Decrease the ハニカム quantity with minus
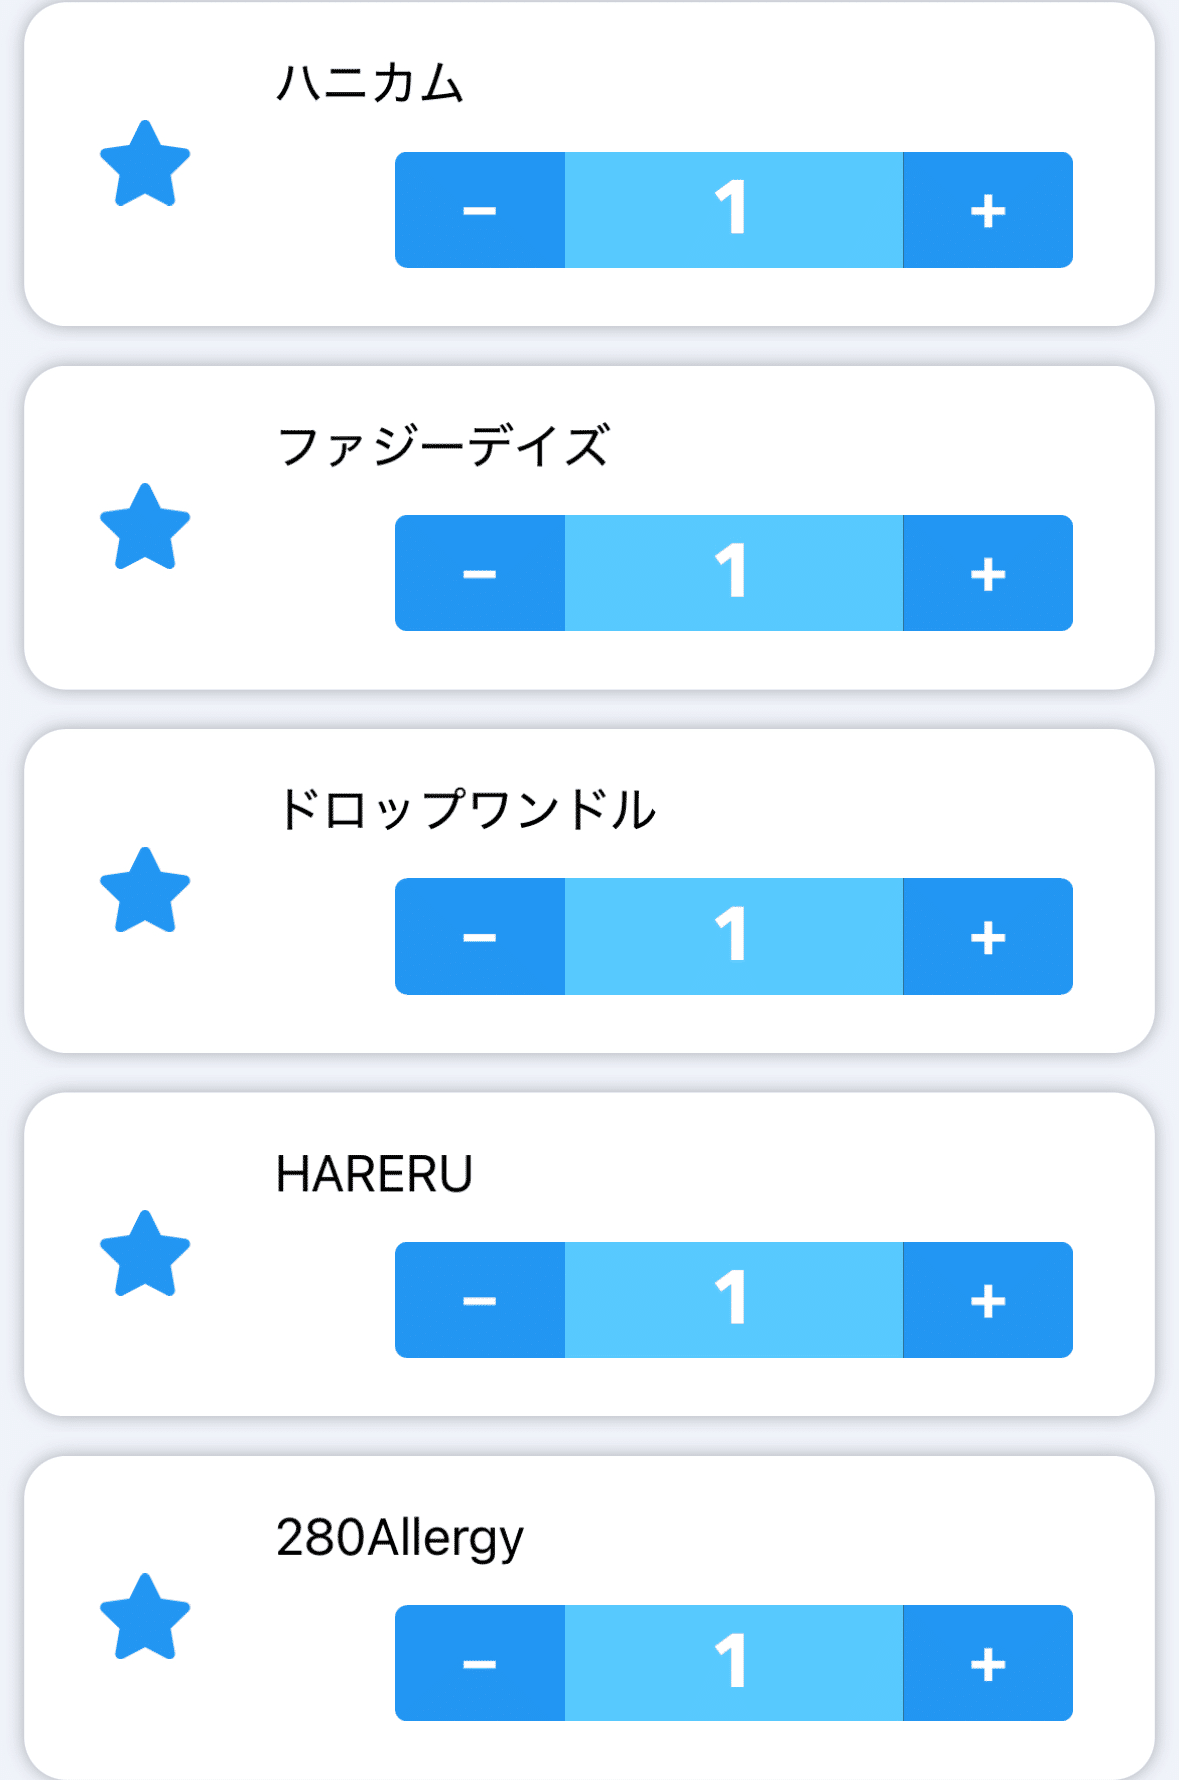Image resolution: width=1179 pixels, height=1780 pixels. click(x=480, y=210)
